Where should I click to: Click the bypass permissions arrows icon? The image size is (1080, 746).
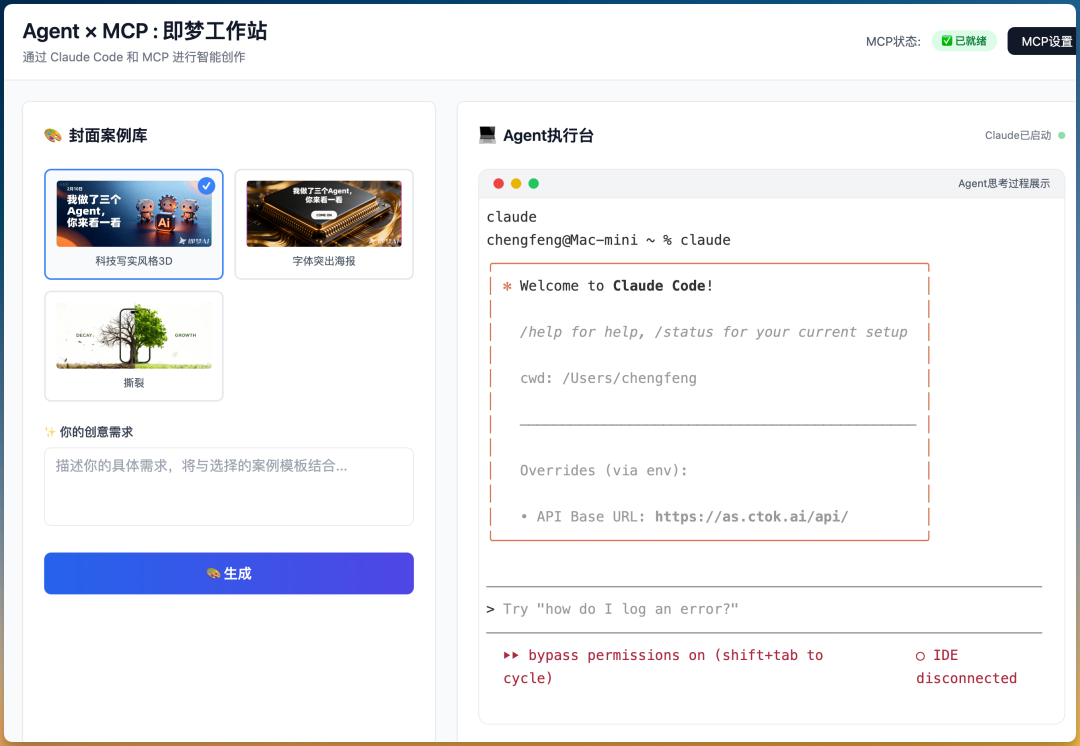510,655
